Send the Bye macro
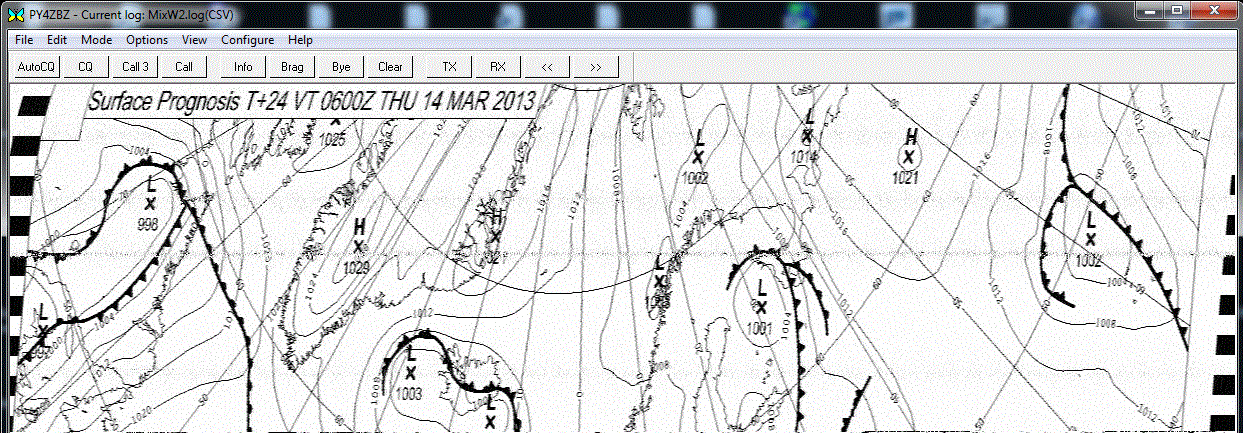The height and width of the screenshot is (433, 1243). (341, 67)
